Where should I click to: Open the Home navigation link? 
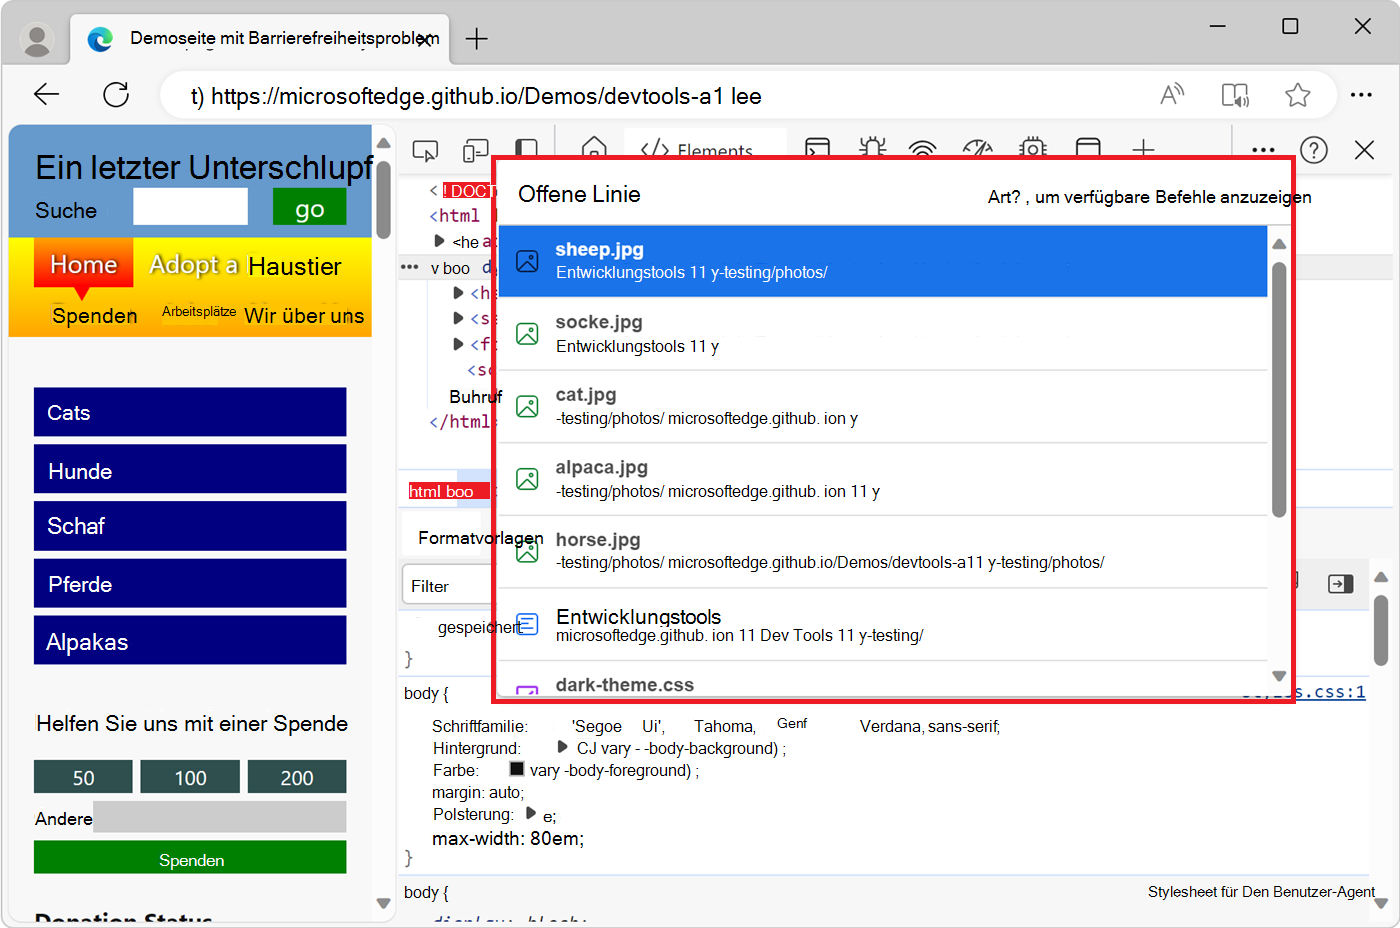point(83,264)
